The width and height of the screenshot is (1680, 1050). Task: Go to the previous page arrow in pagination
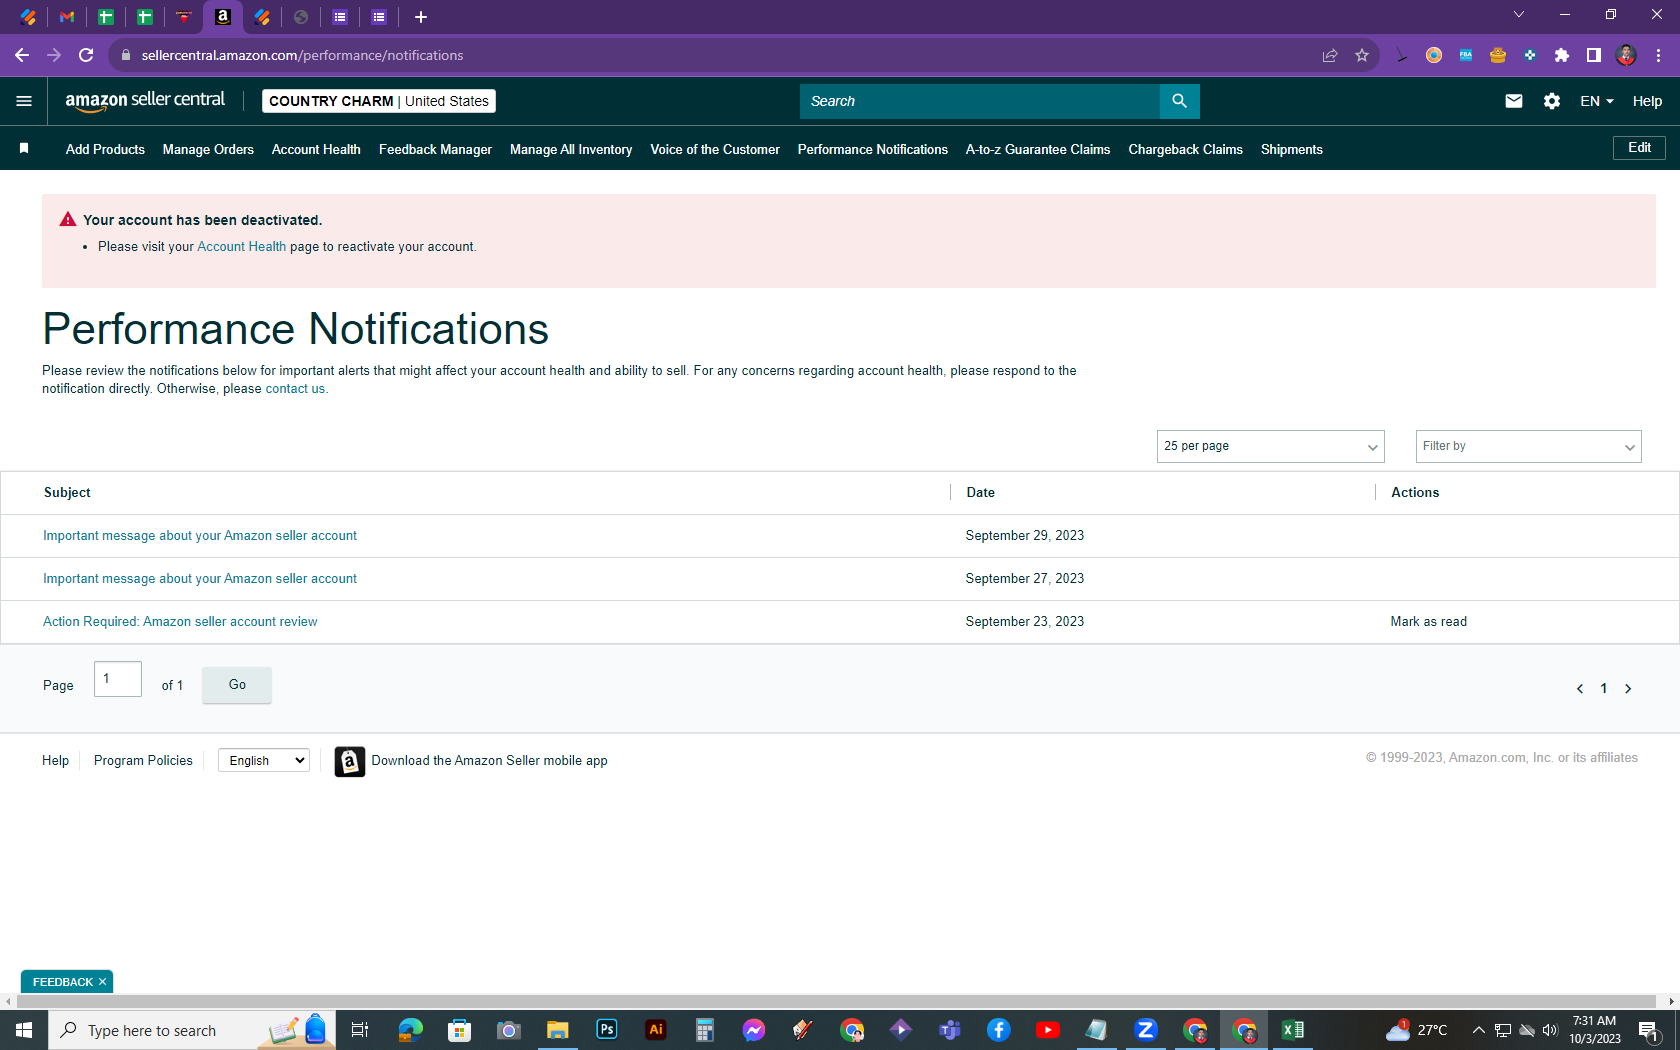pyautogui.click(x=1580, y=688)
